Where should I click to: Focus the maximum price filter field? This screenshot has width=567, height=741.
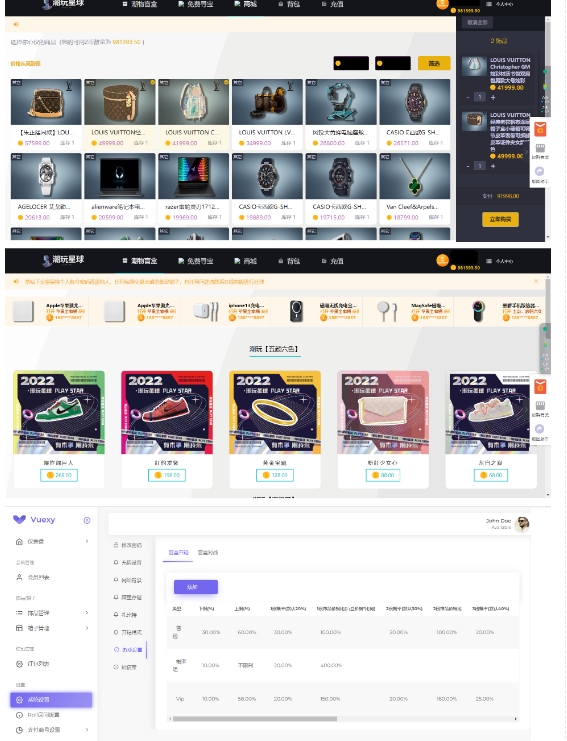tap(393, 63)
